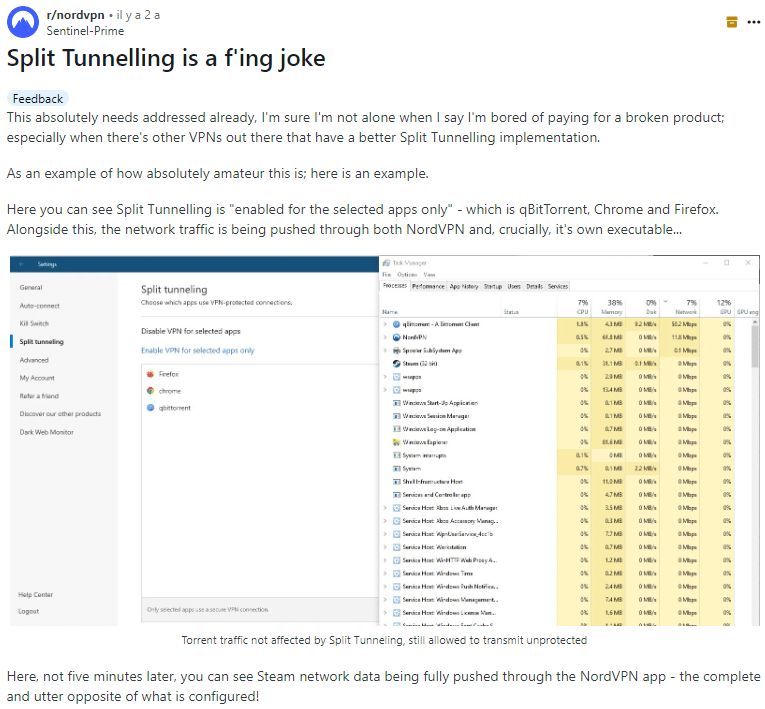Switch to the Performance tab

(428, 286)
